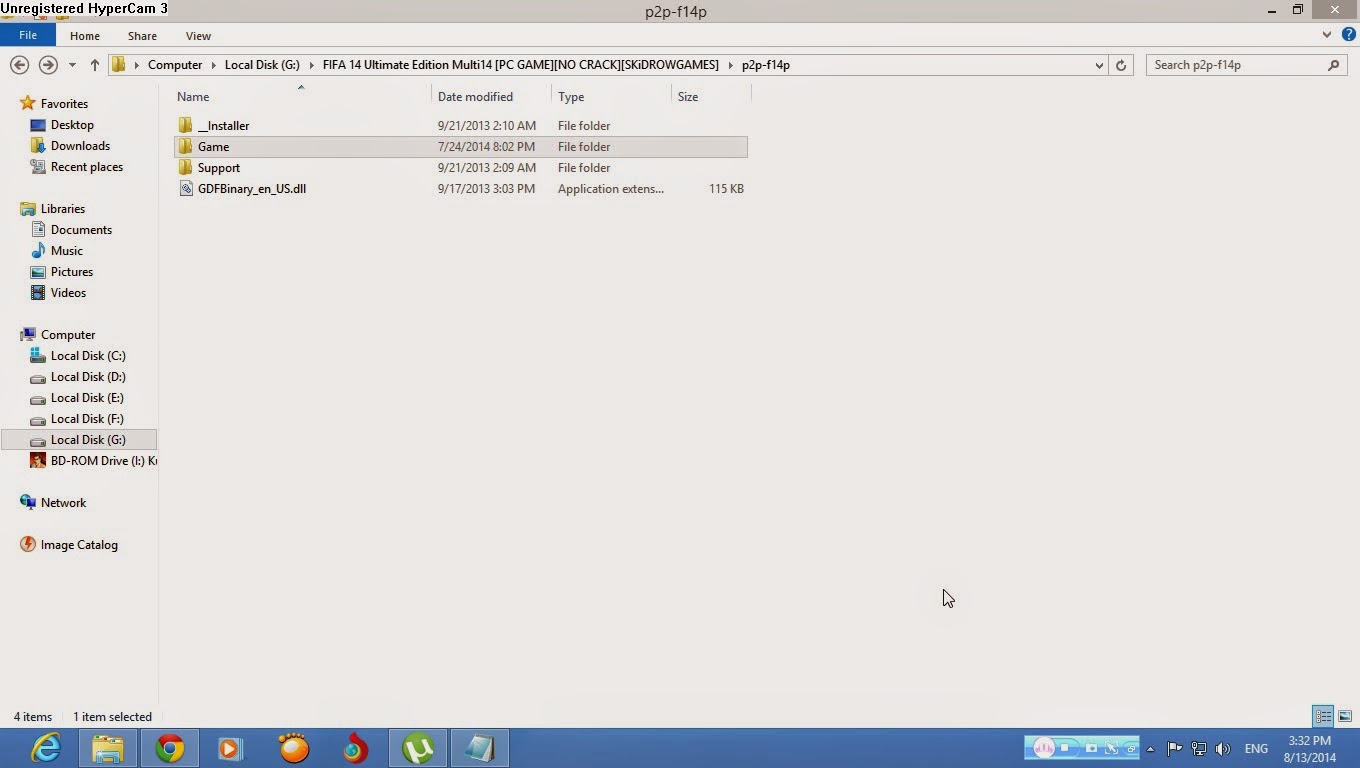Open Network in the navigation pane

coord(63,503)
